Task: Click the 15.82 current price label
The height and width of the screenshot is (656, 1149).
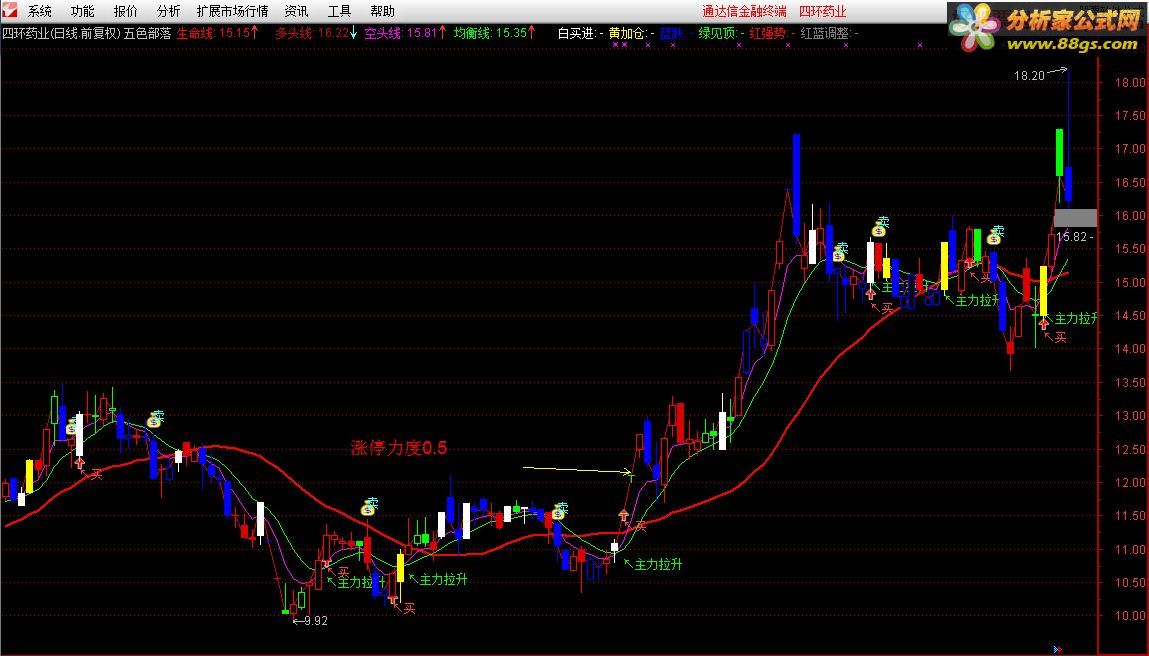Action: pos(1071,237)
